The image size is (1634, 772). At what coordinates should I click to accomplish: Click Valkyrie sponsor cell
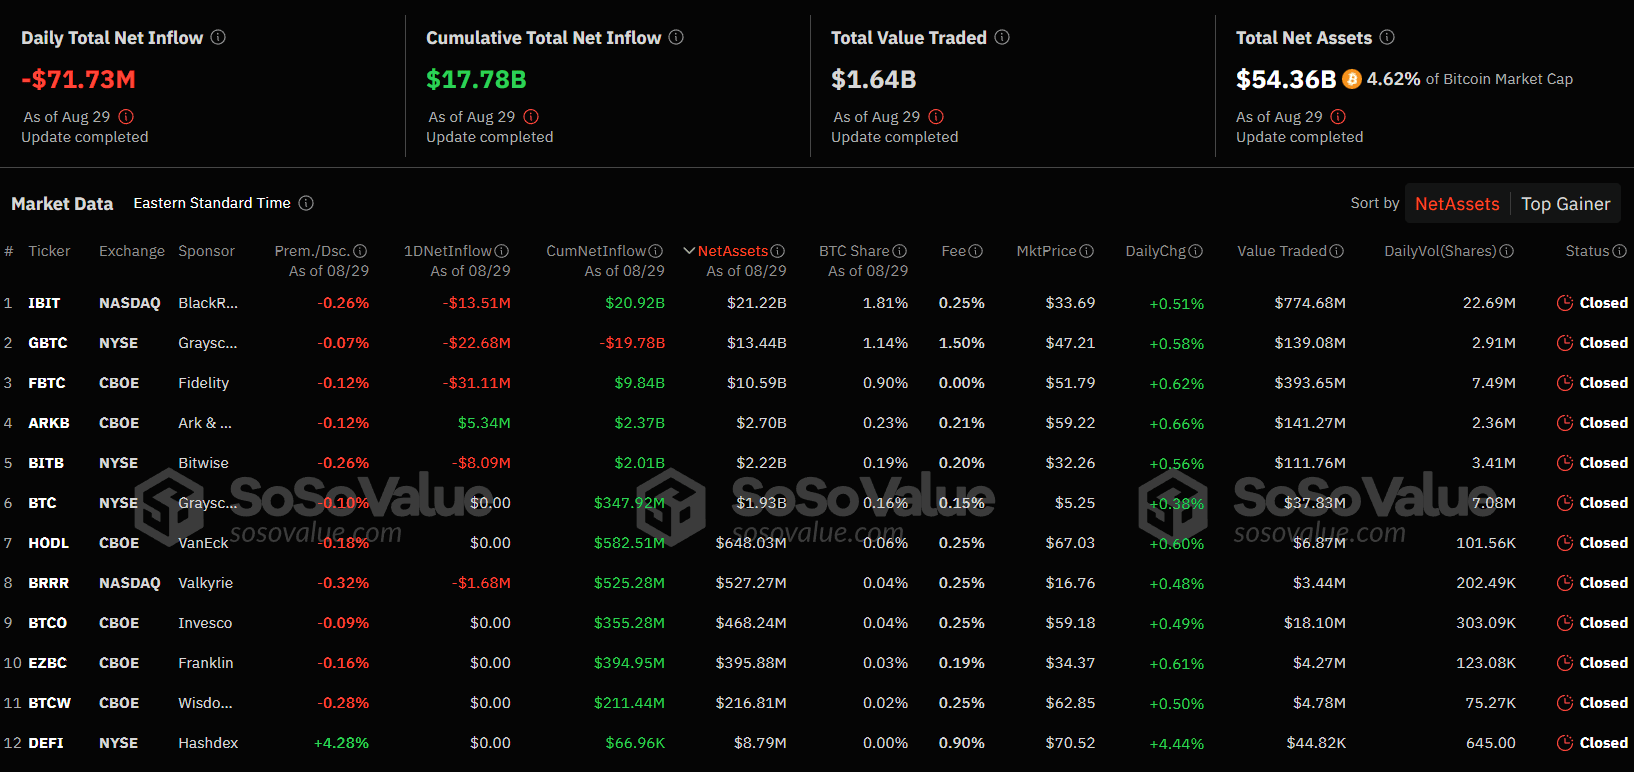pos(206,583)
